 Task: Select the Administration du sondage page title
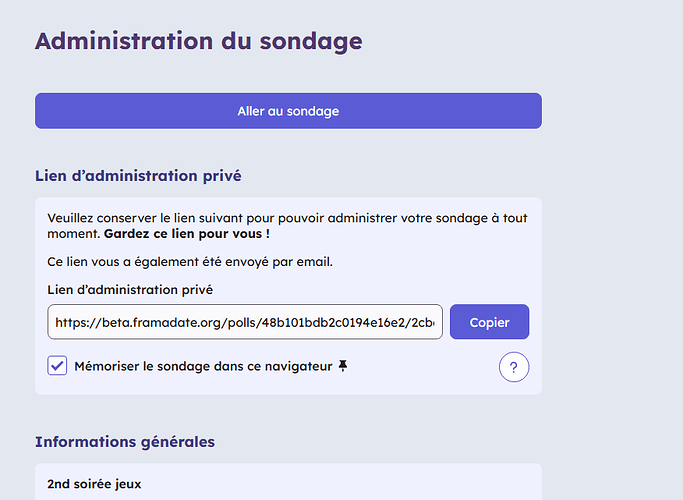point(199,41)
